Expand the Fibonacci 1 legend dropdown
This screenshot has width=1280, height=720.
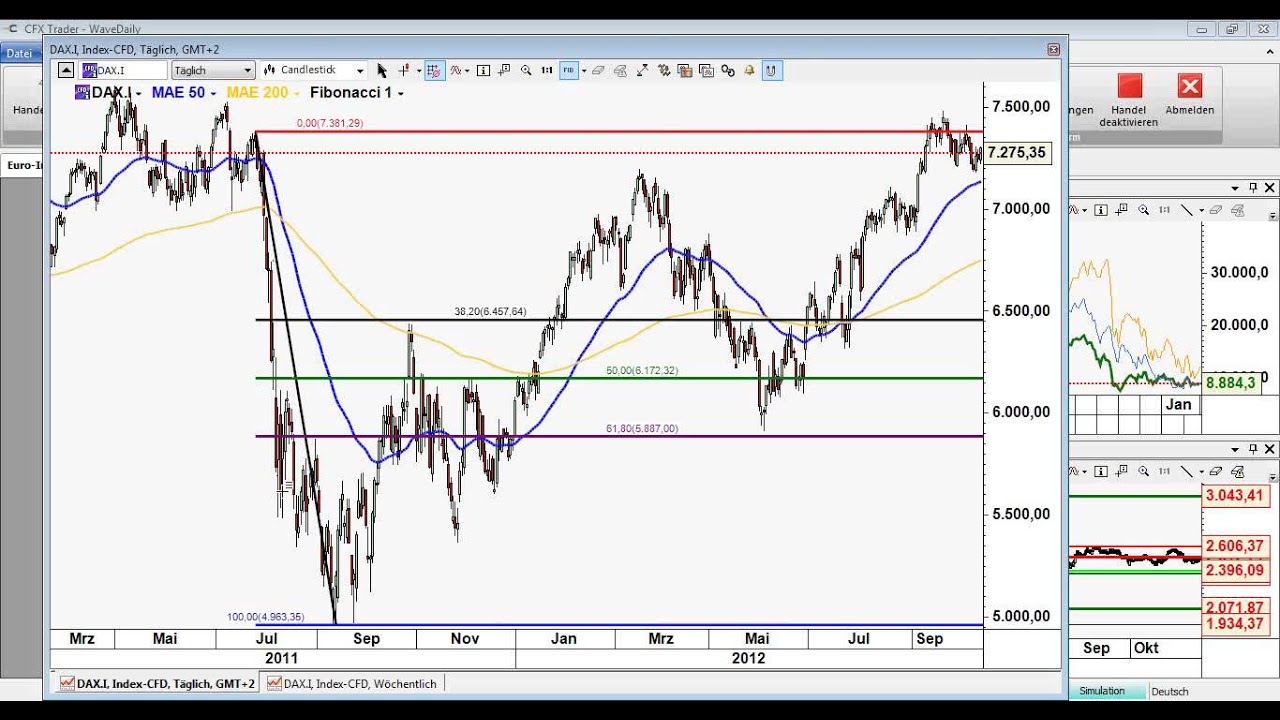(401, 93)
